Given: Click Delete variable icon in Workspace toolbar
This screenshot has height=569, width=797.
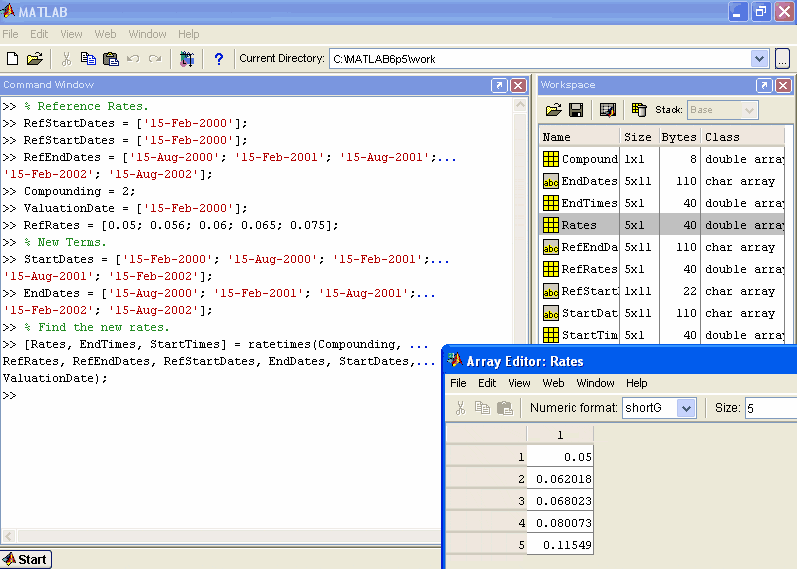Looking at the screenshot, I should tap(639, 110).
